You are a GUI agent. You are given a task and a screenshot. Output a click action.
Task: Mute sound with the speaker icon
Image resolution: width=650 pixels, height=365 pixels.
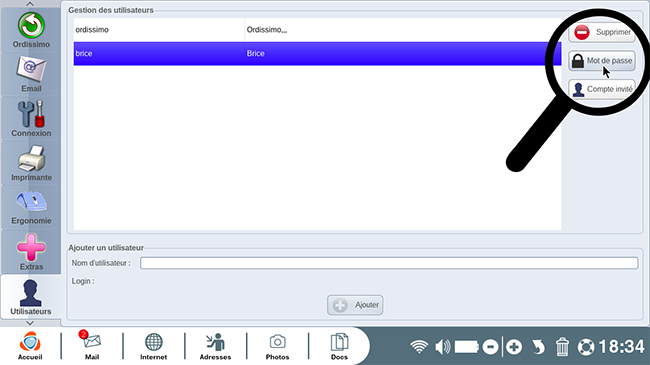point(443,347)
